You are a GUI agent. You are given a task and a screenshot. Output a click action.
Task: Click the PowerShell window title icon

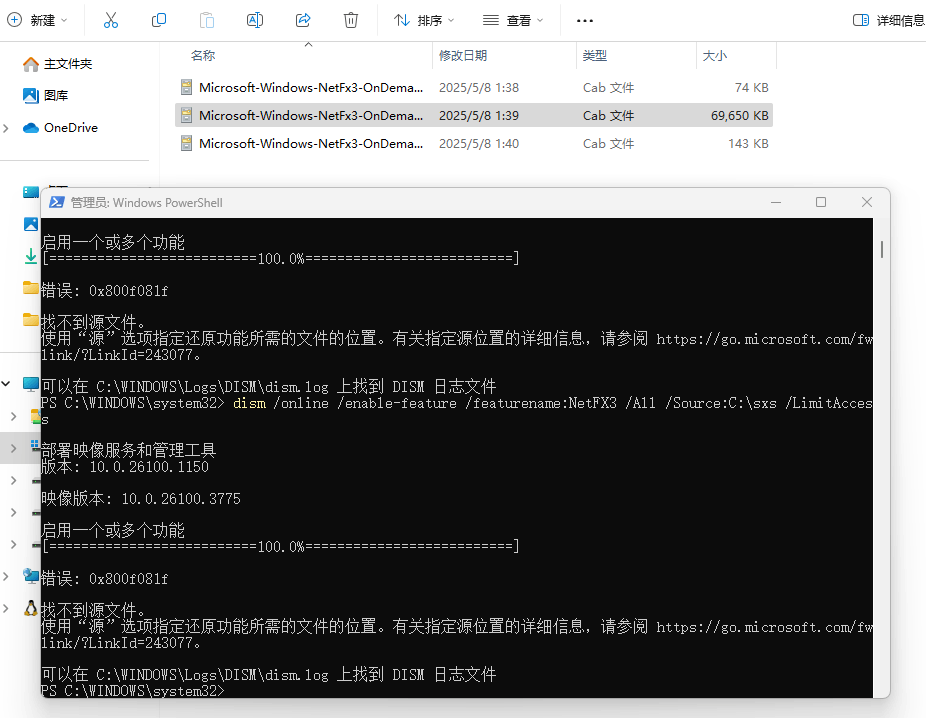coord(57,203)
